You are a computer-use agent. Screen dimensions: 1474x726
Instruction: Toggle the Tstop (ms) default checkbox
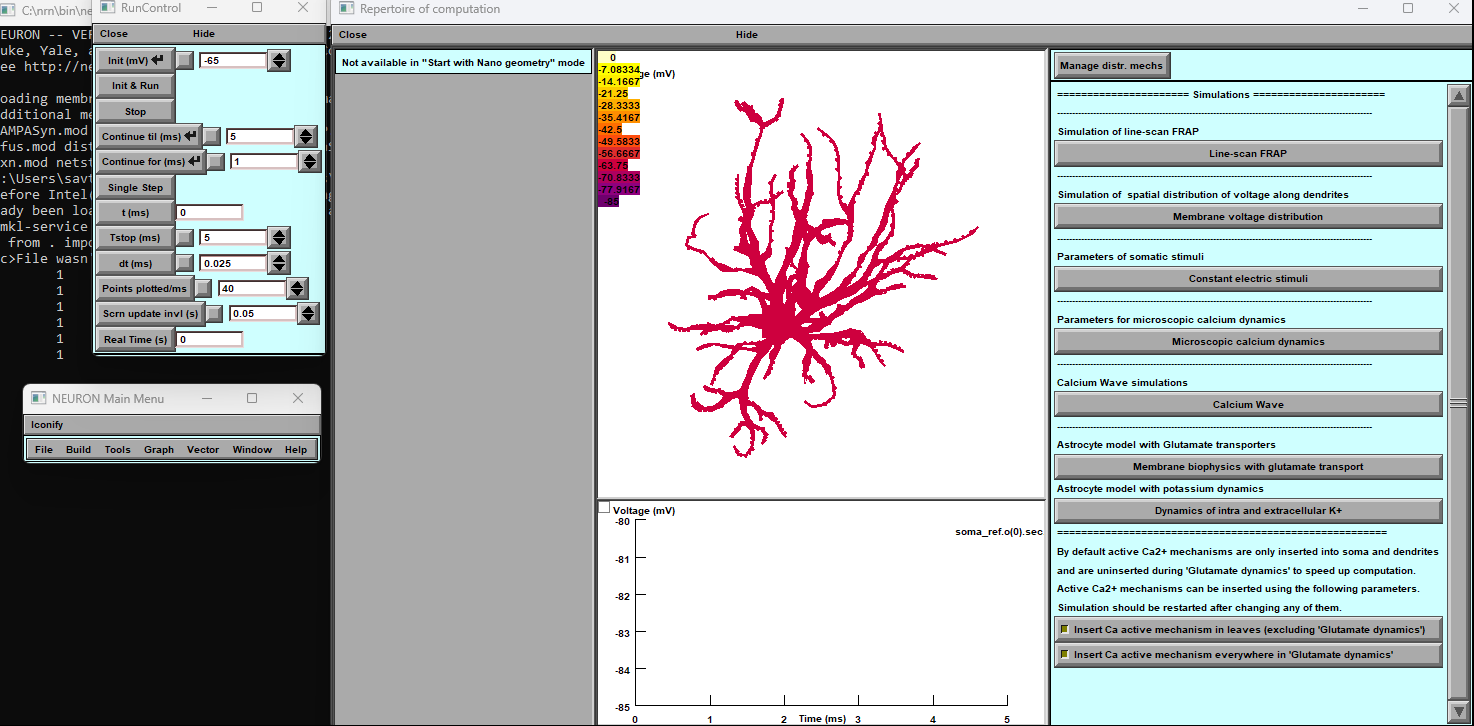click(185, 237)
